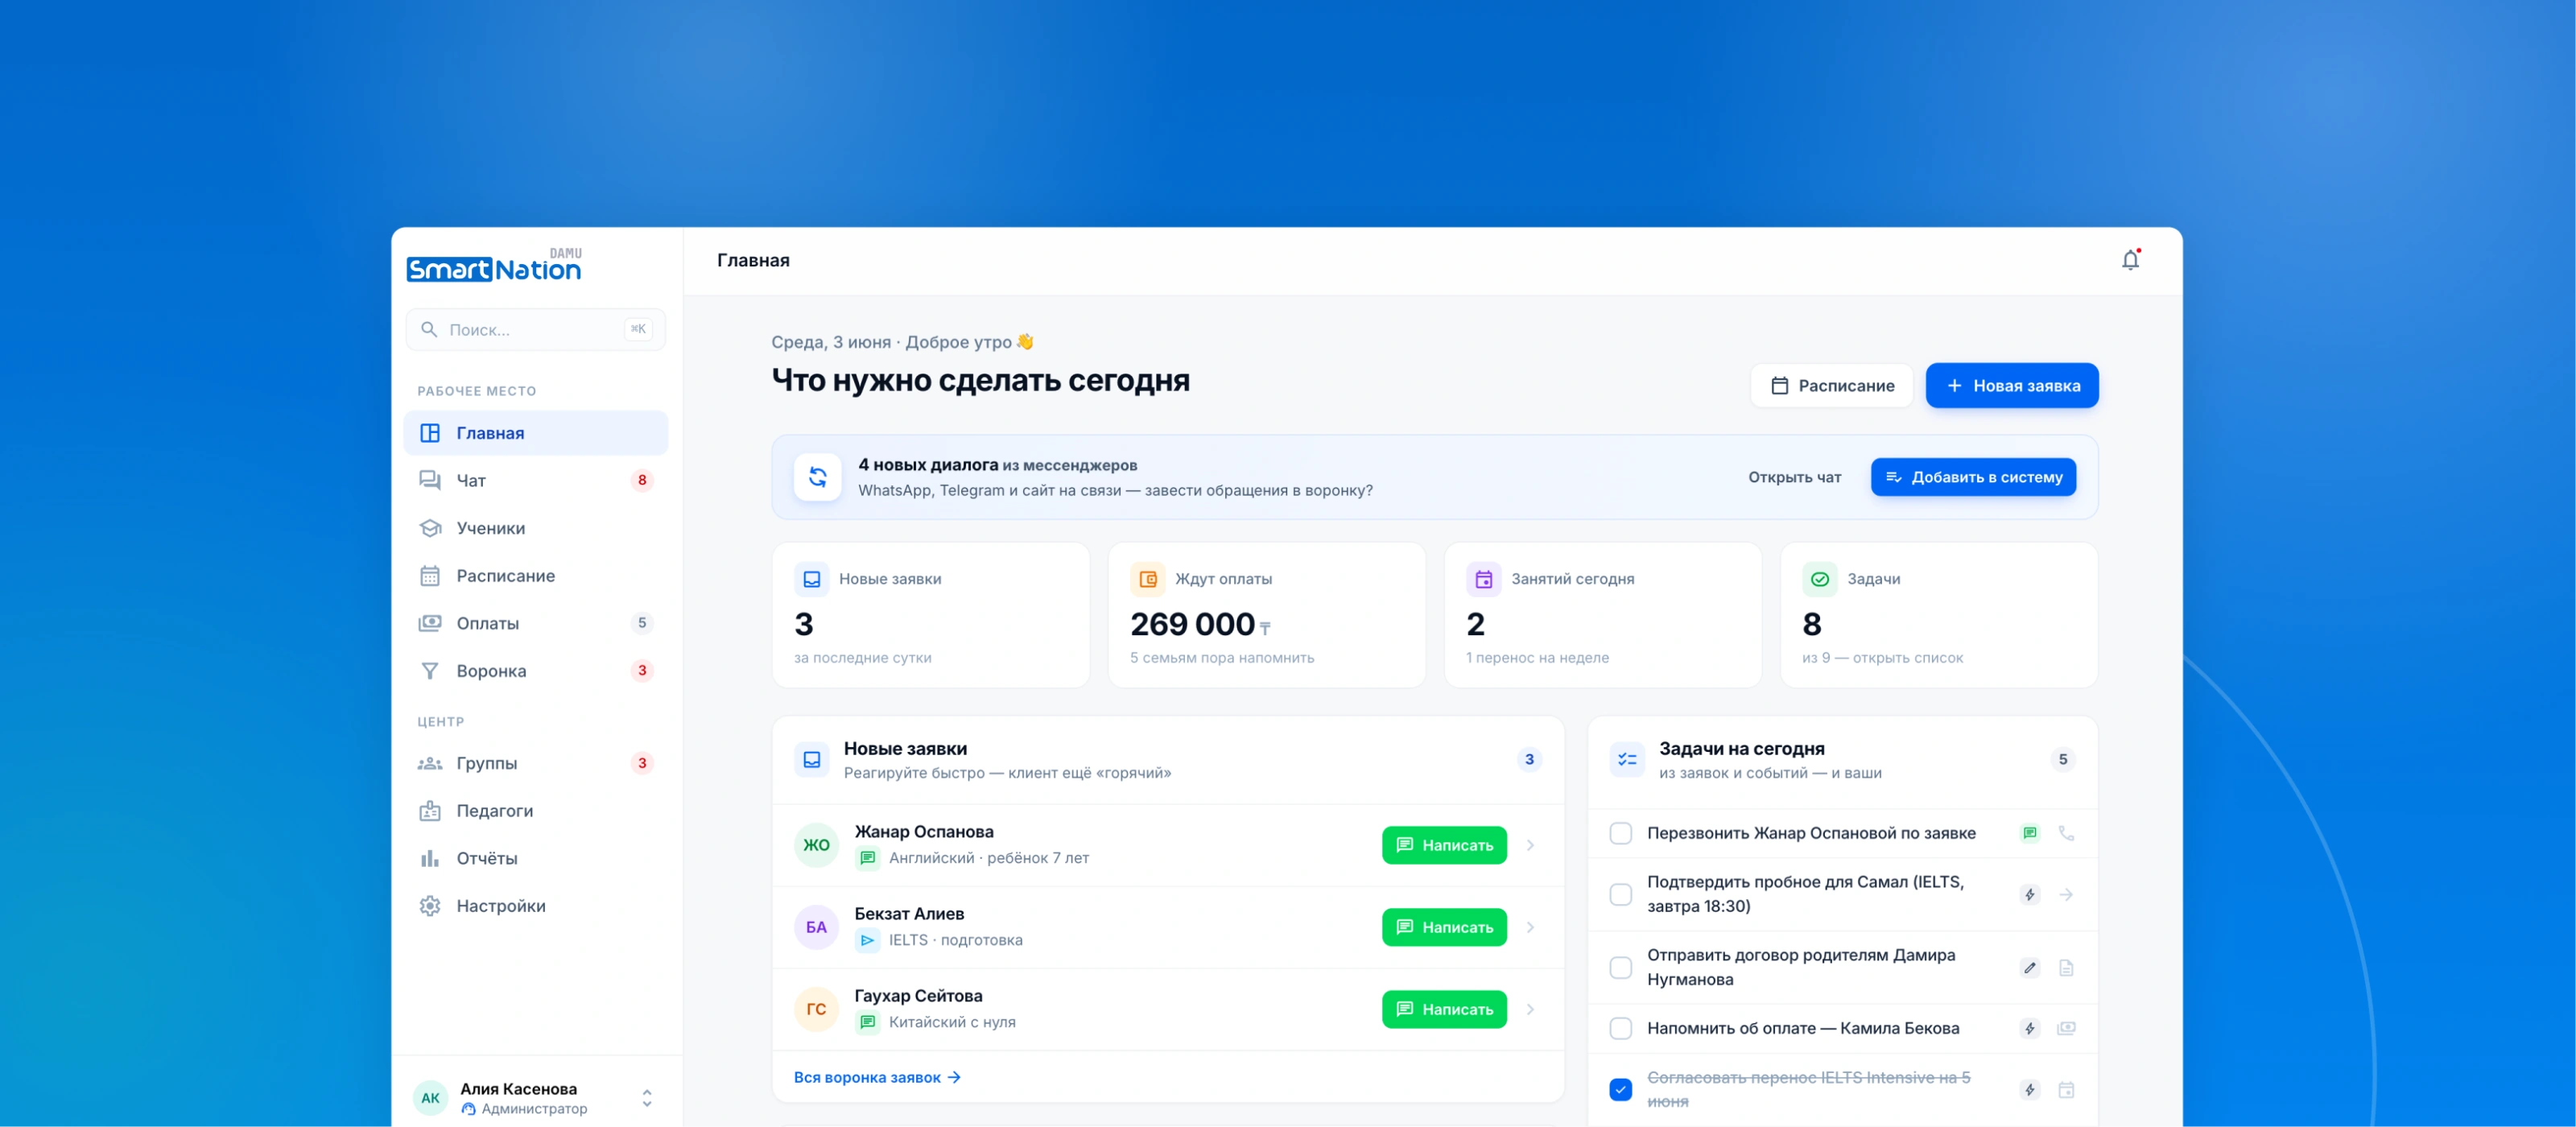Click payment icon on Напомнить об оплате task

coord(2066,1028)
